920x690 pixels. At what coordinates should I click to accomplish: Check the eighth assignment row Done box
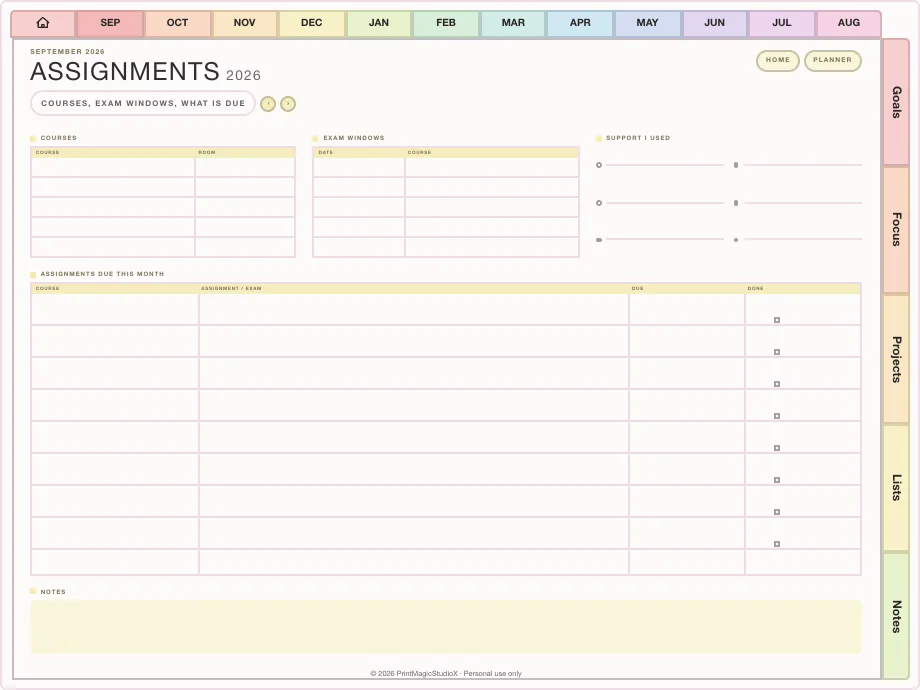point(777,544)
